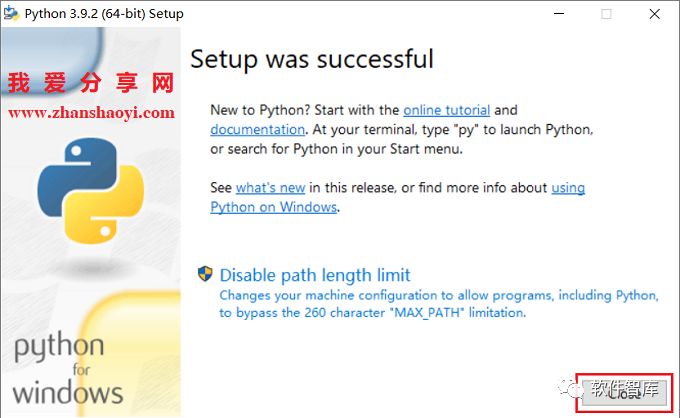Click the MAX_PATH limitation description text
This screenshot has height=418, width=680.
439,304
